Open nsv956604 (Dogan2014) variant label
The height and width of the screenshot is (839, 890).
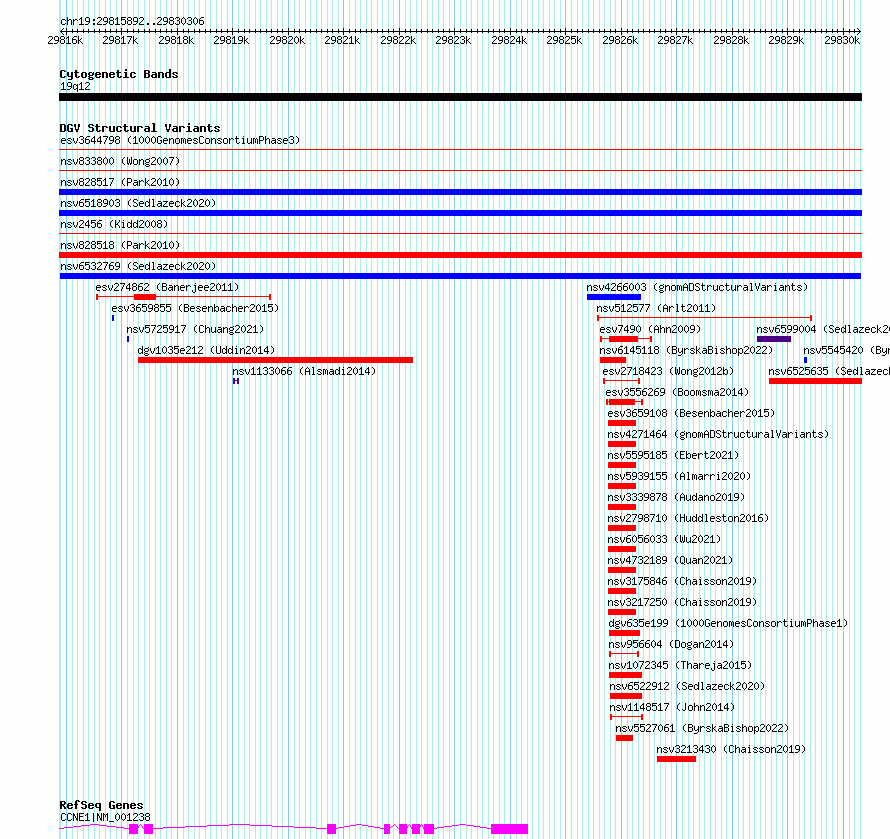click(671, 644)
